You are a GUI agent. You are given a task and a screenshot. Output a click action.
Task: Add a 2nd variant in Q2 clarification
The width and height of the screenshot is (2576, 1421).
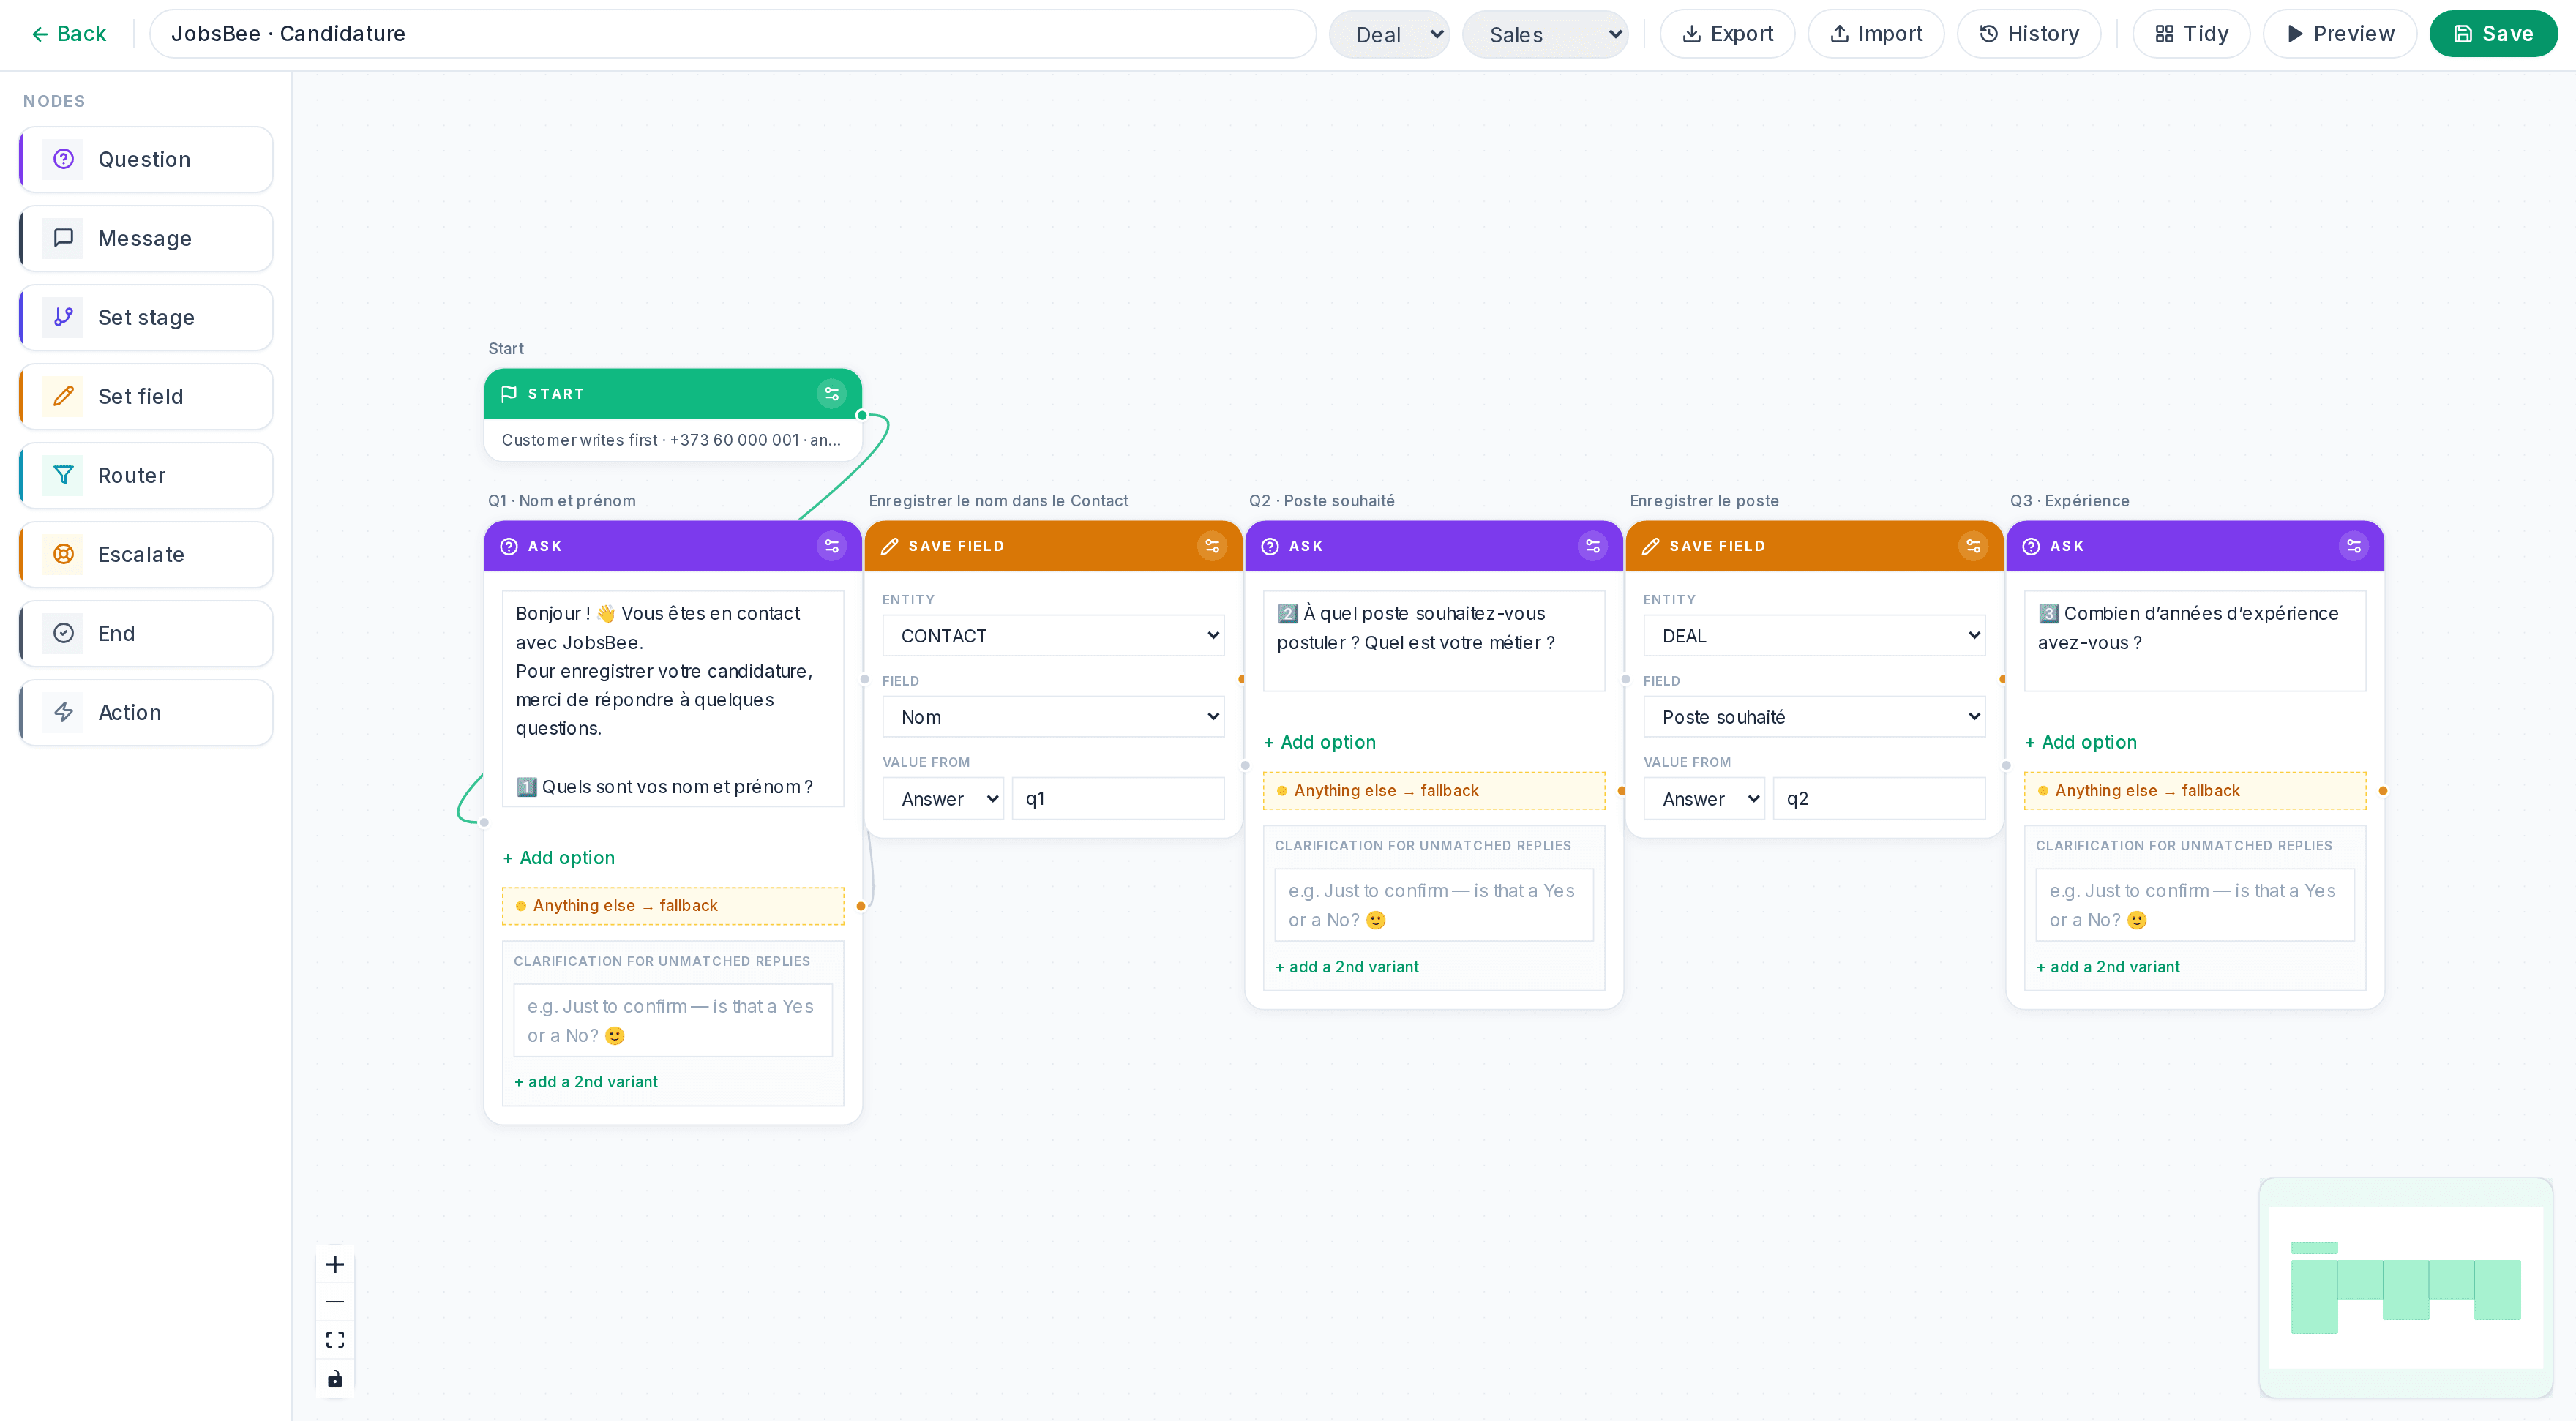1347,967
